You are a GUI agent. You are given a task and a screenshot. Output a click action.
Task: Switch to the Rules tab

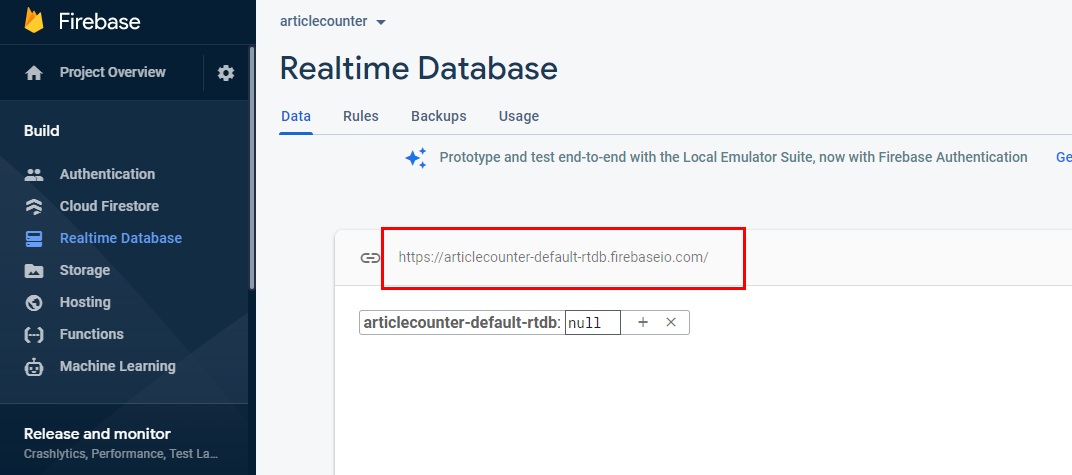coord(360,116)
